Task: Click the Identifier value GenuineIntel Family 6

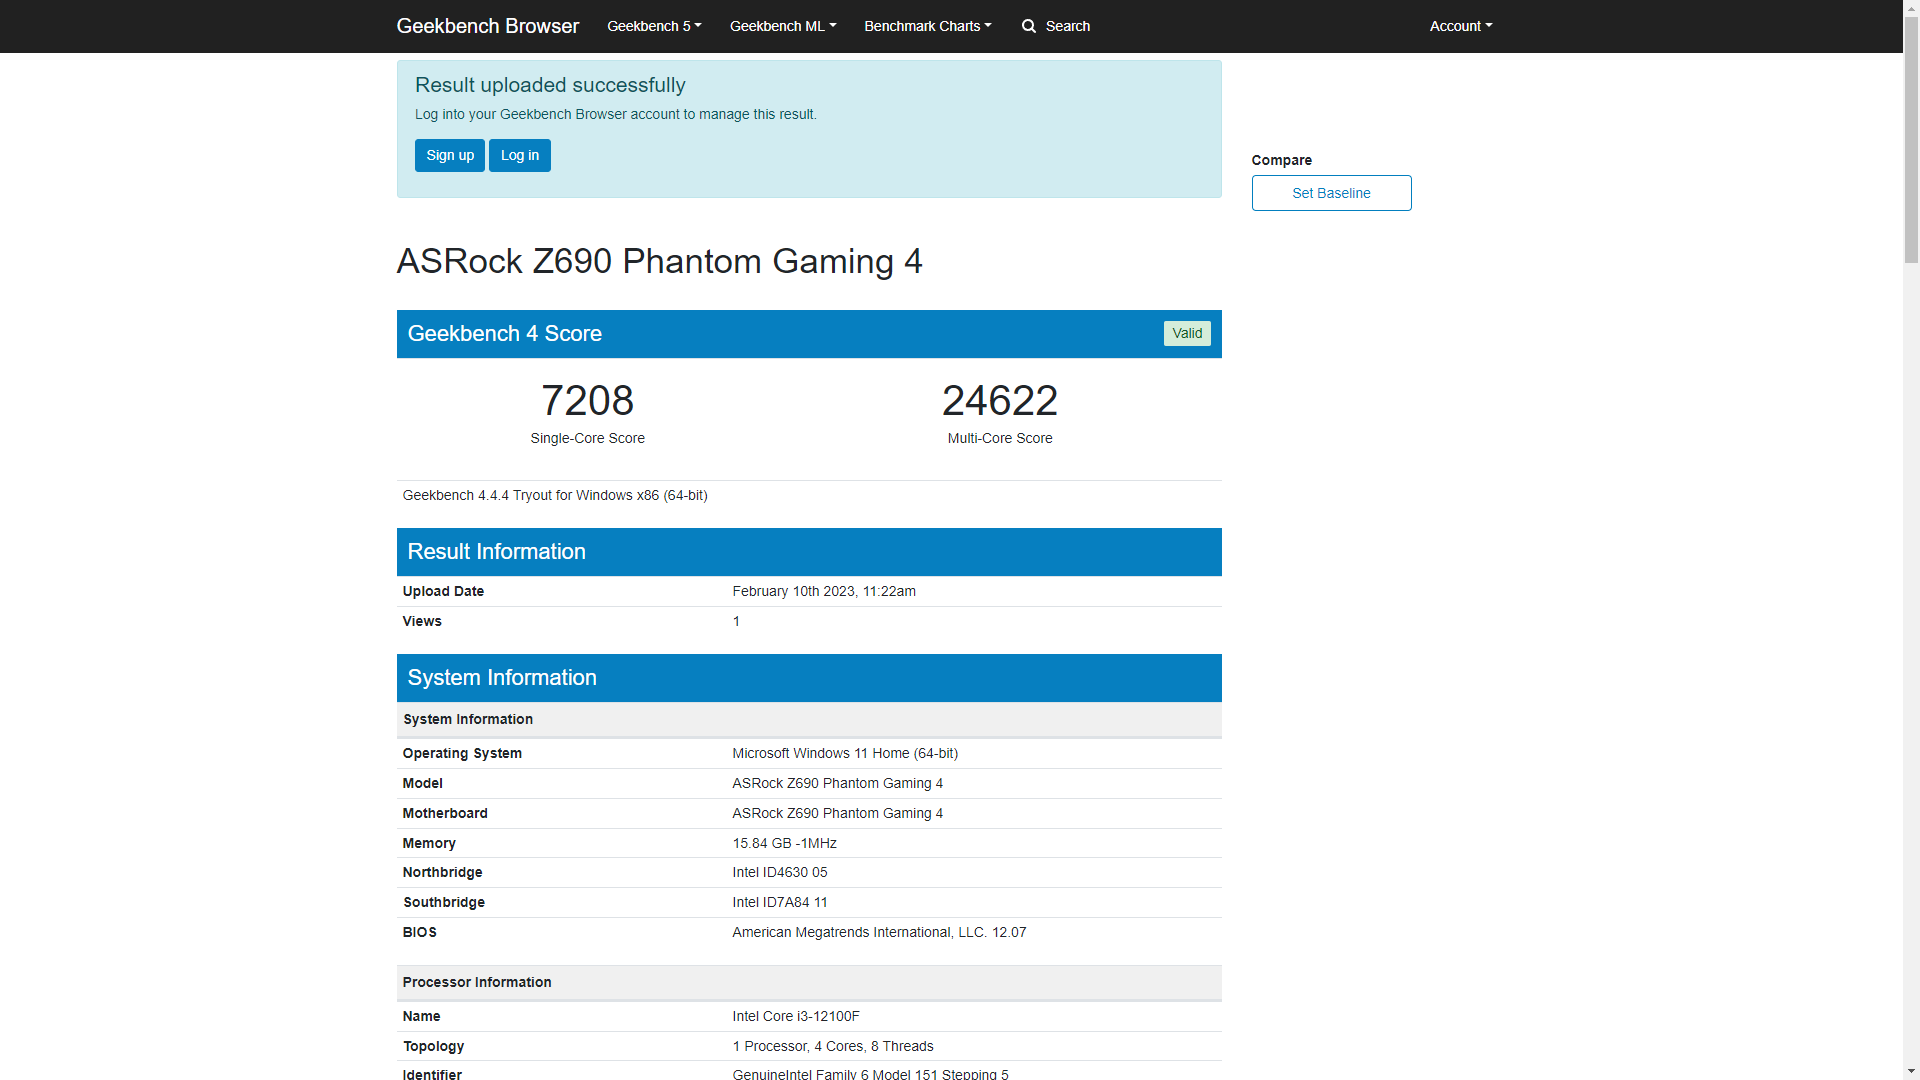Action: [870, 1074]
